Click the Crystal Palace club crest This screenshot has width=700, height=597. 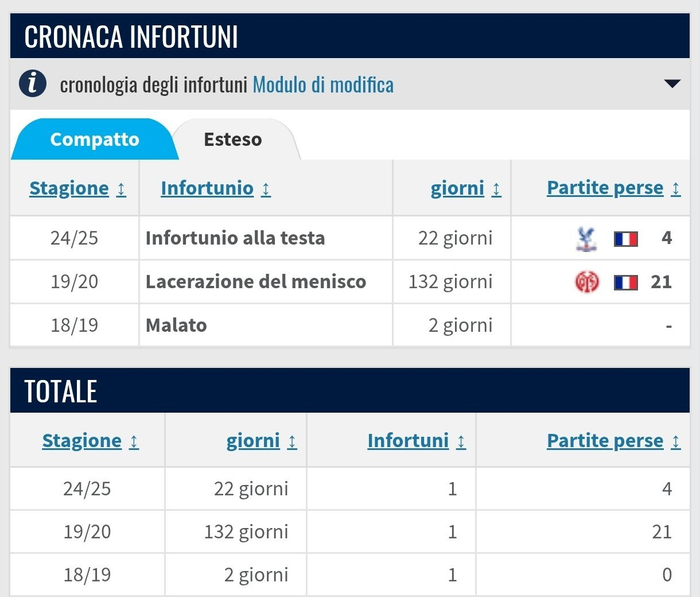(x=586, y=239)
